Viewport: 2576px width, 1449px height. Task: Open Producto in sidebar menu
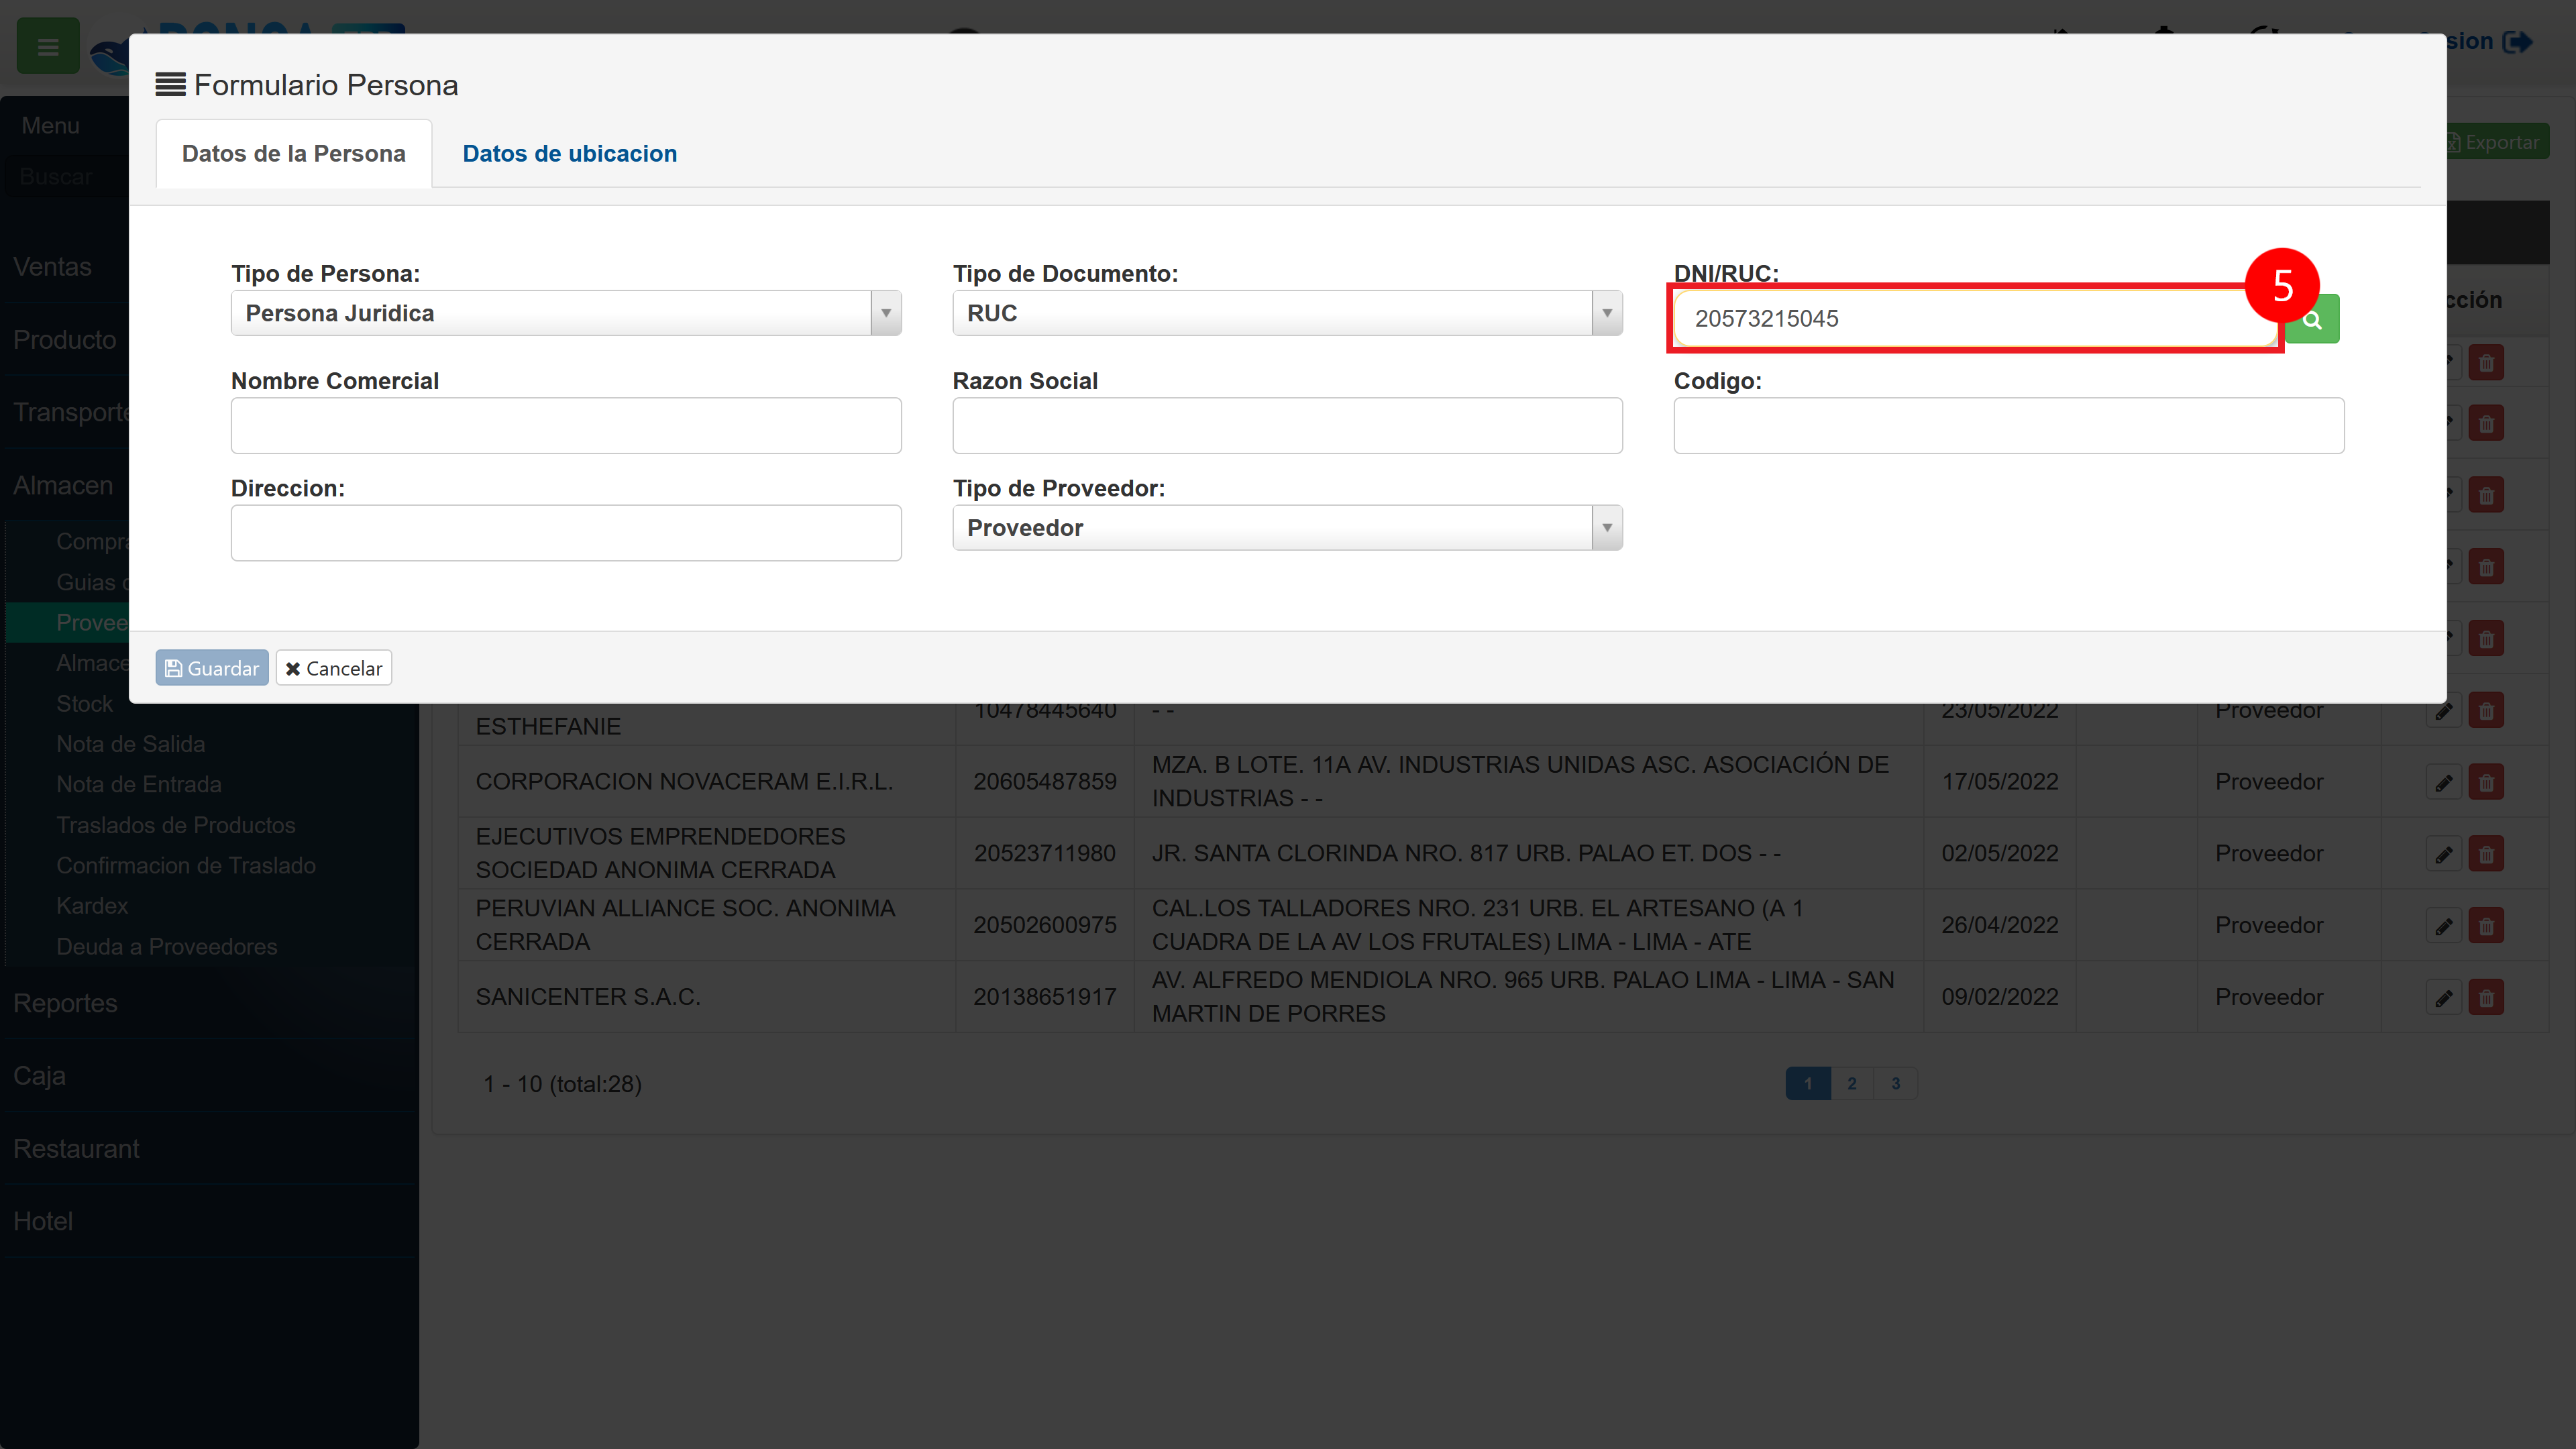[x=64, y=340]
